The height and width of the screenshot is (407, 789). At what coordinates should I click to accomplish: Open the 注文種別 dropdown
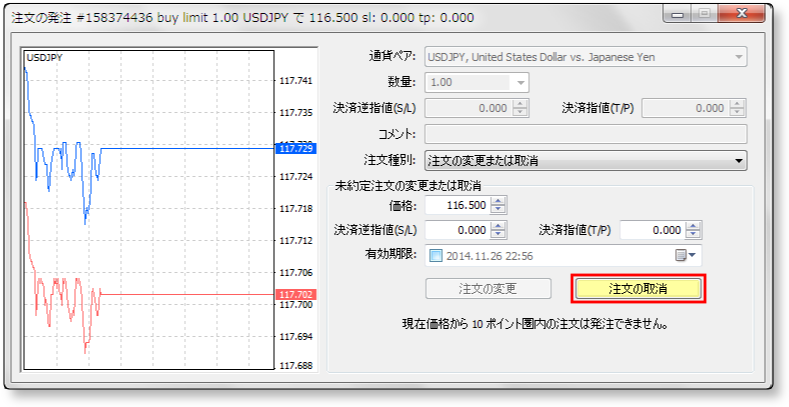click(586, 160)
